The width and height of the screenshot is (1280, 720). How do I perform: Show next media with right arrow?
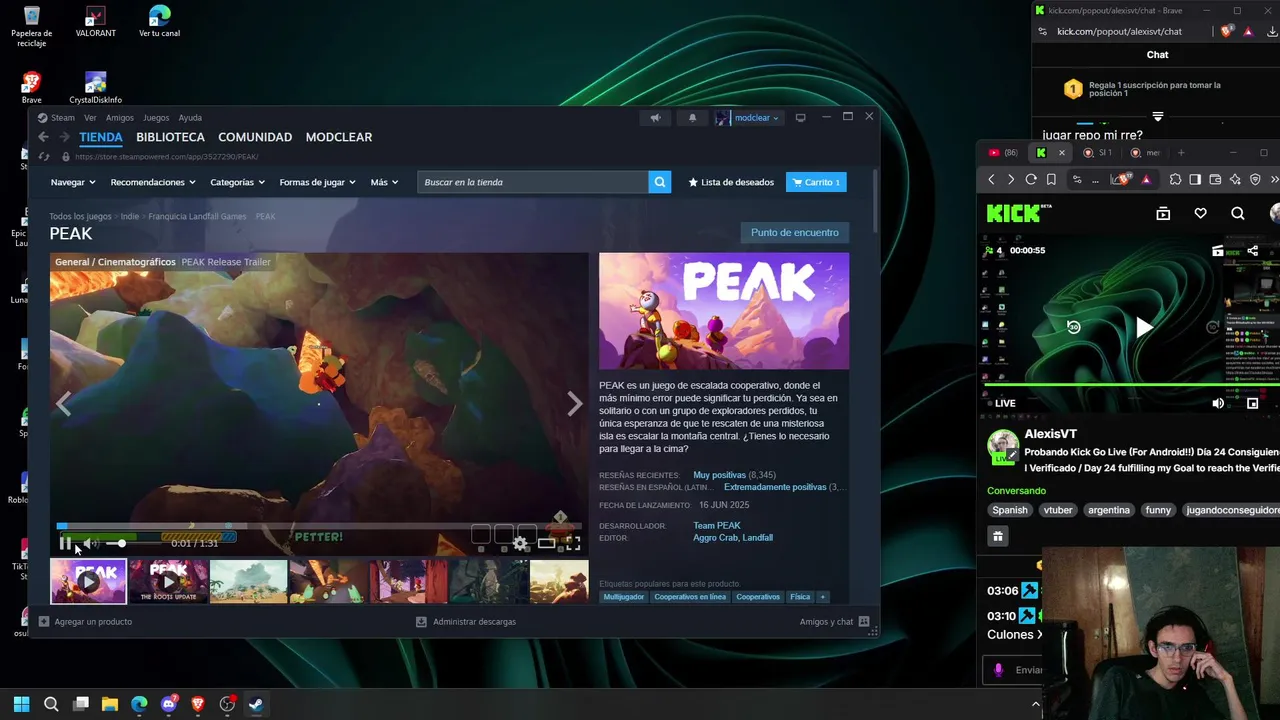pos(575,404)
